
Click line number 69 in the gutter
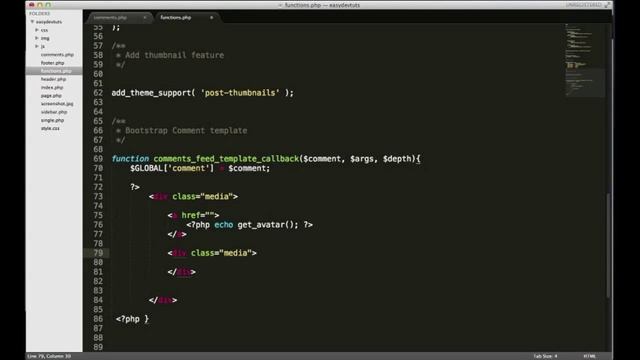click(98, 159)
